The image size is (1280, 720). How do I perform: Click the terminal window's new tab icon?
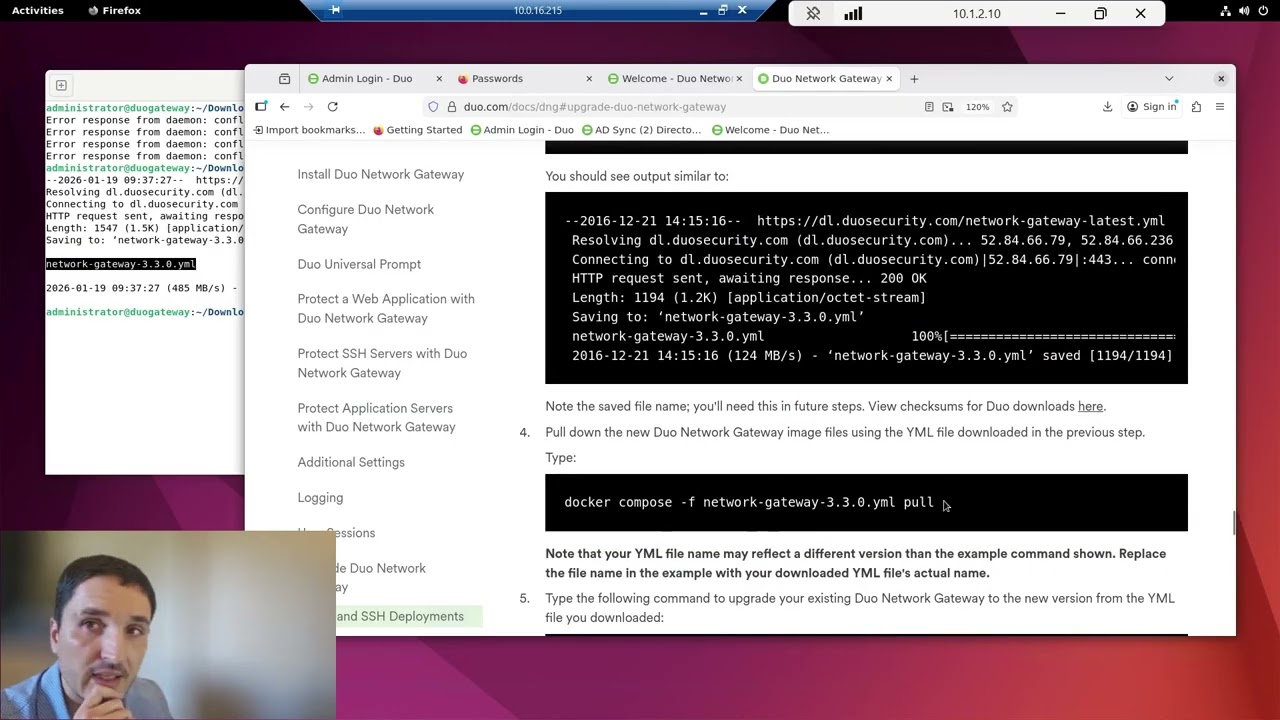tap(61, 86)
